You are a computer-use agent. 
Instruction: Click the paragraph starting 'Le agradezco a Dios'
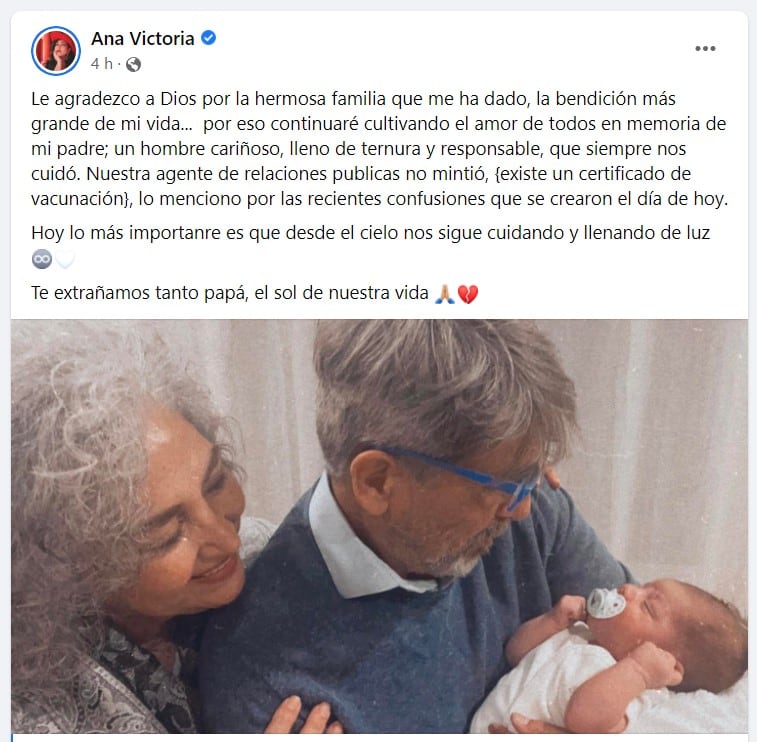pyautogui.click(x=379, y=149)
